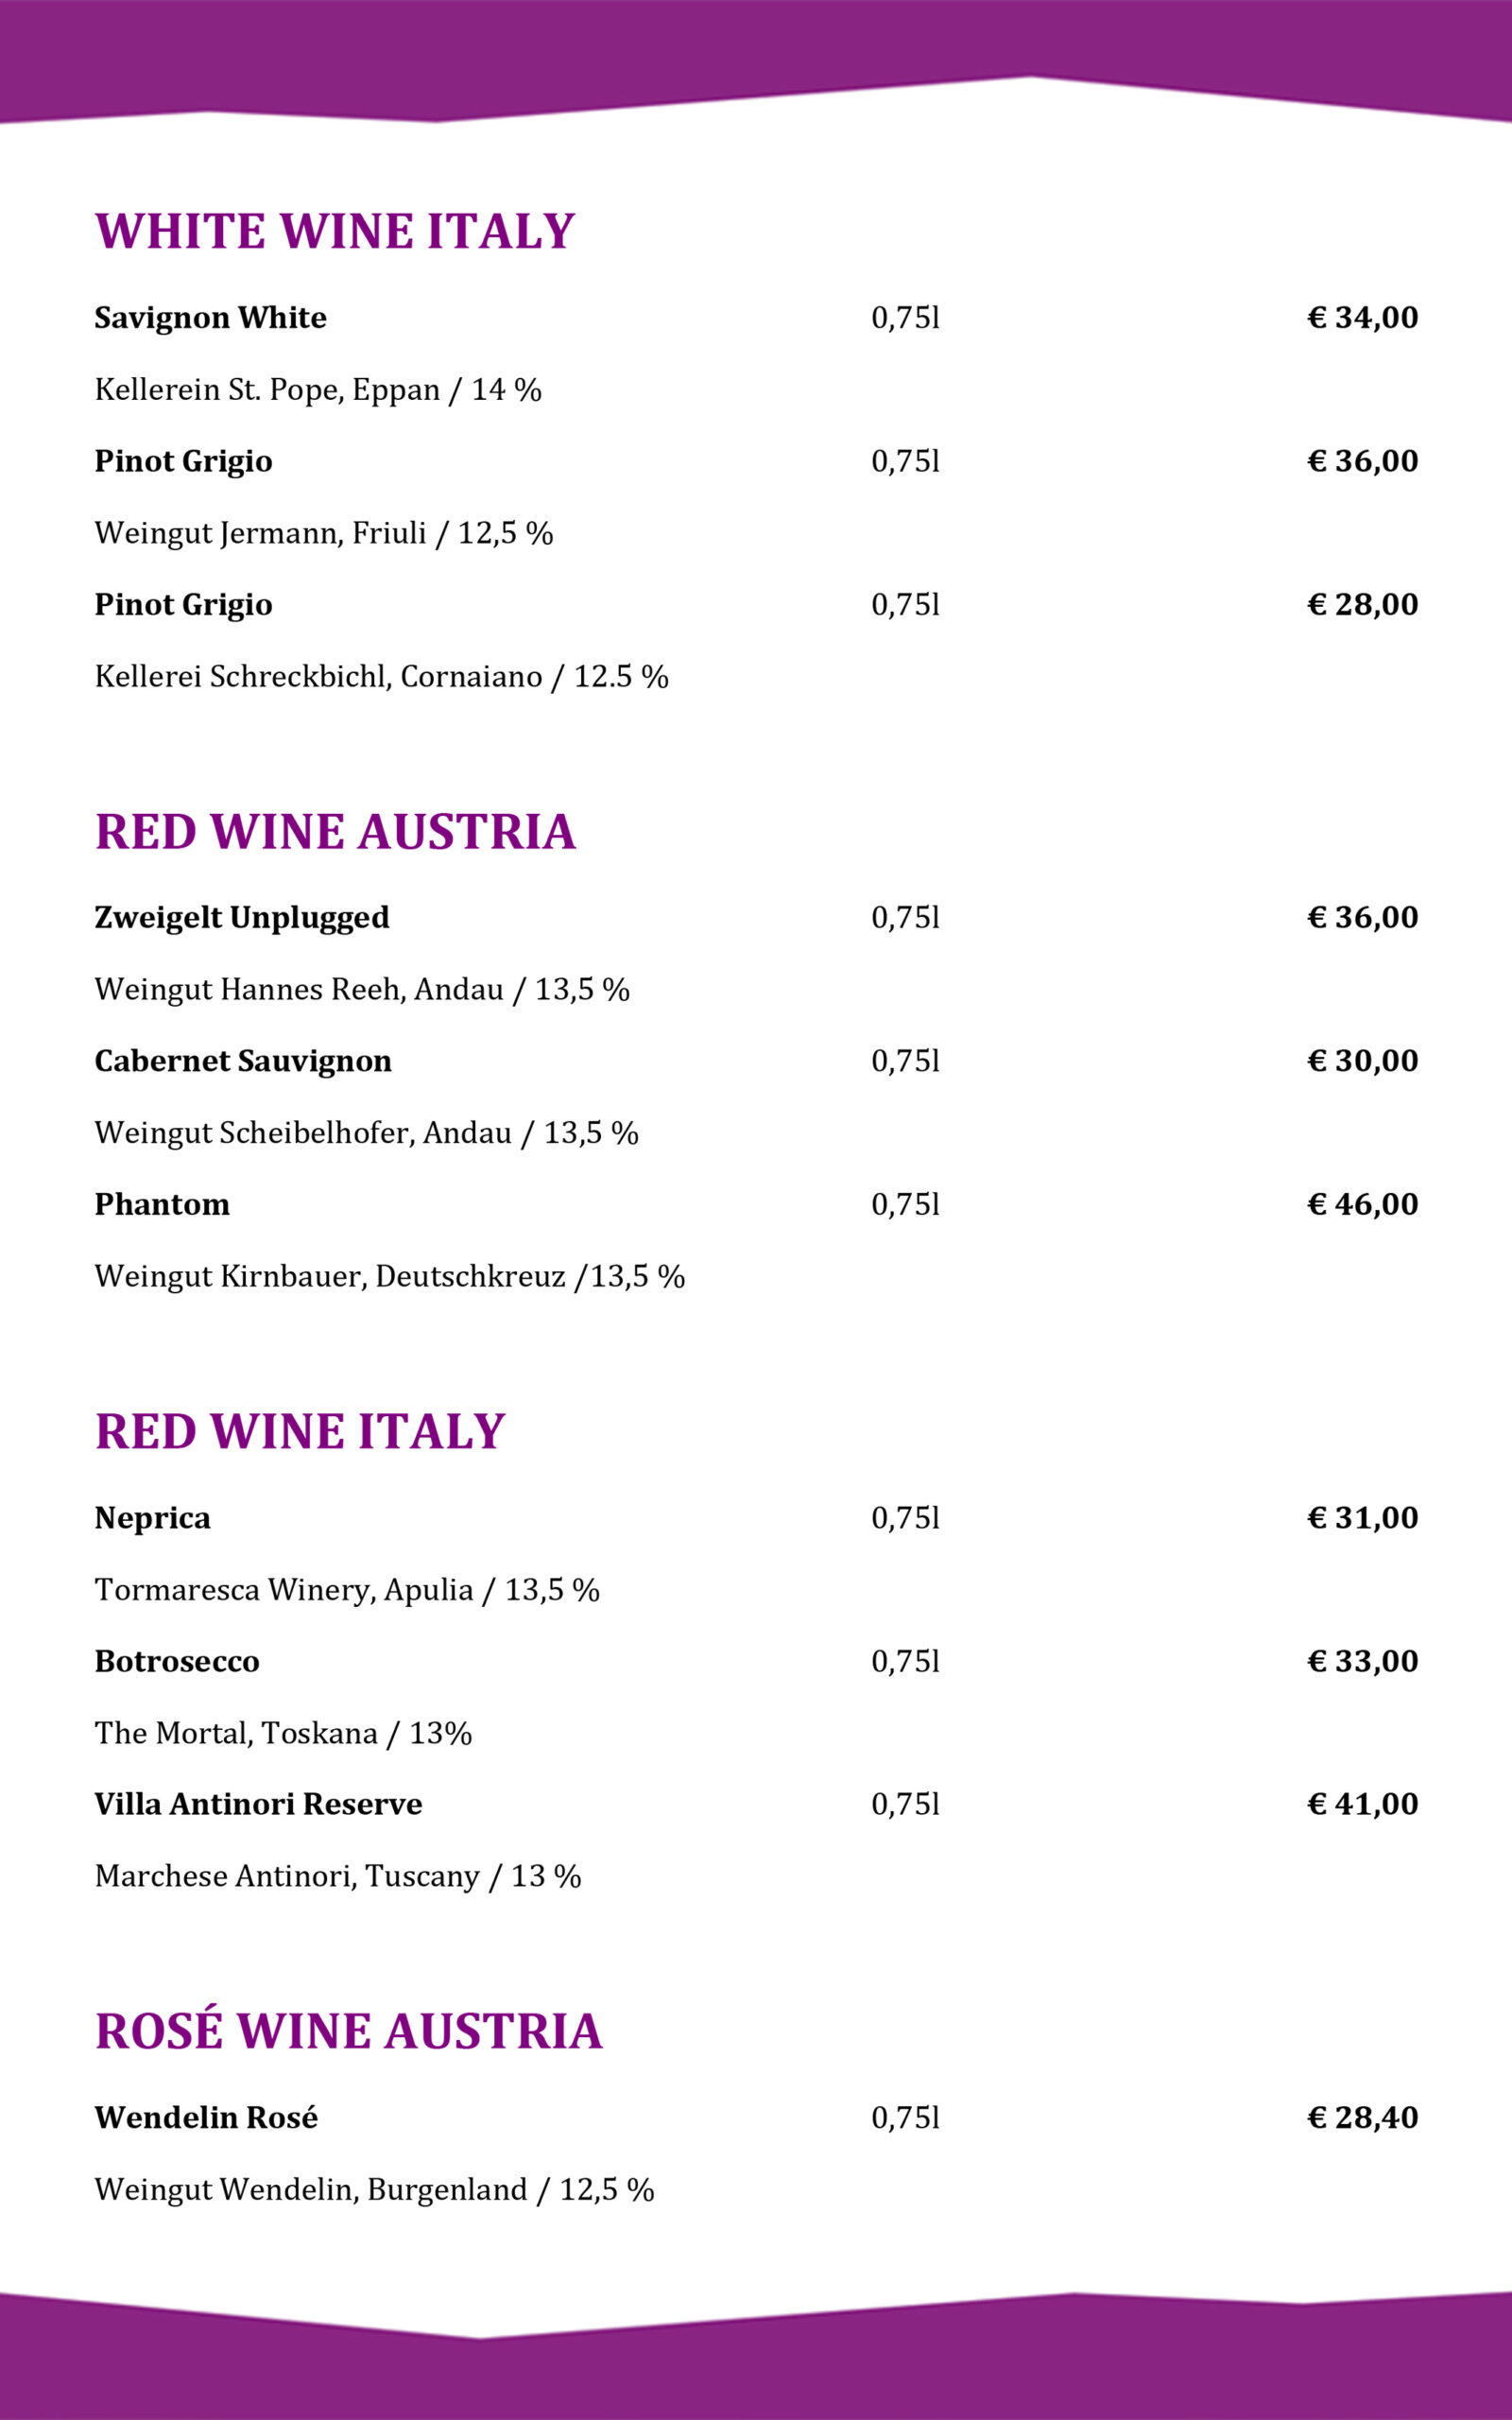Select the Wendelin Rosé wine name
The height and width of the screenshot is (2420, 1512).
coord(206,2118)
